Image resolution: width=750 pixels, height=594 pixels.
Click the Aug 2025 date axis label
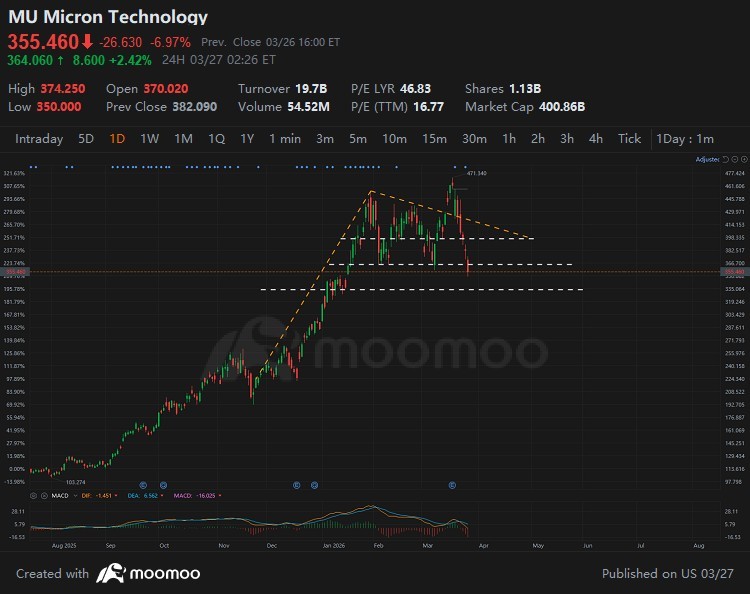tap(64, 546)
